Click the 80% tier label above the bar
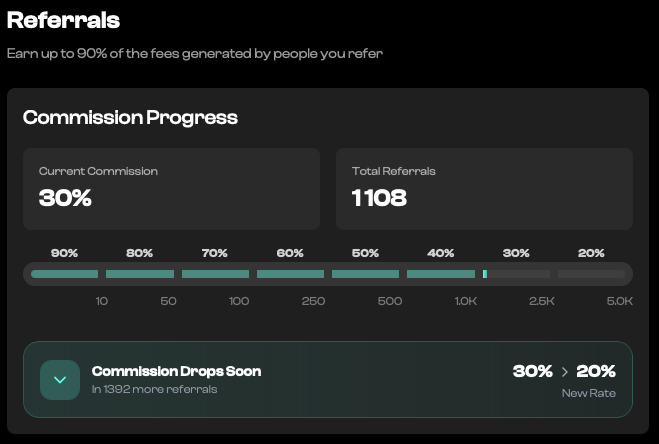659x444 pixels. click(x=140, y=253)
